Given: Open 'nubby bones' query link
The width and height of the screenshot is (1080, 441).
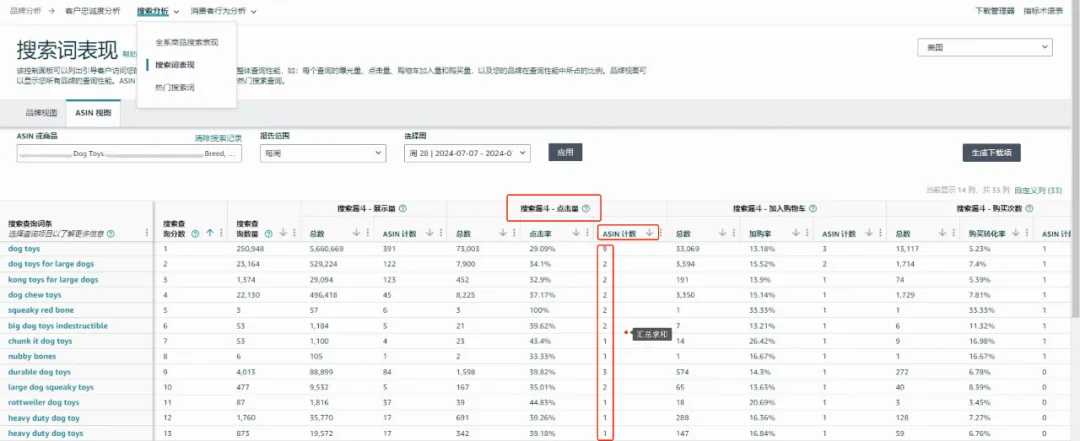Looking at the screenshot, I should [x=32, y=356].
